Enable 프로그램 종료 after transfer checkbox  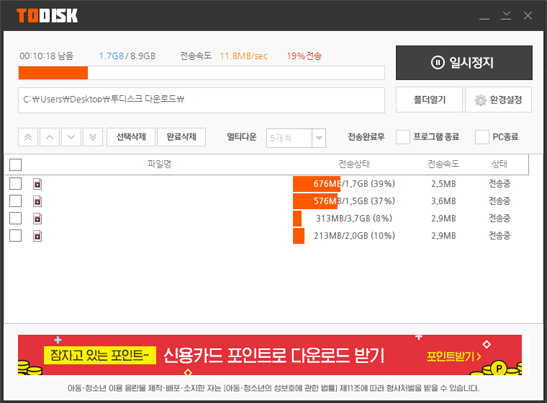[x=403, y=137]
